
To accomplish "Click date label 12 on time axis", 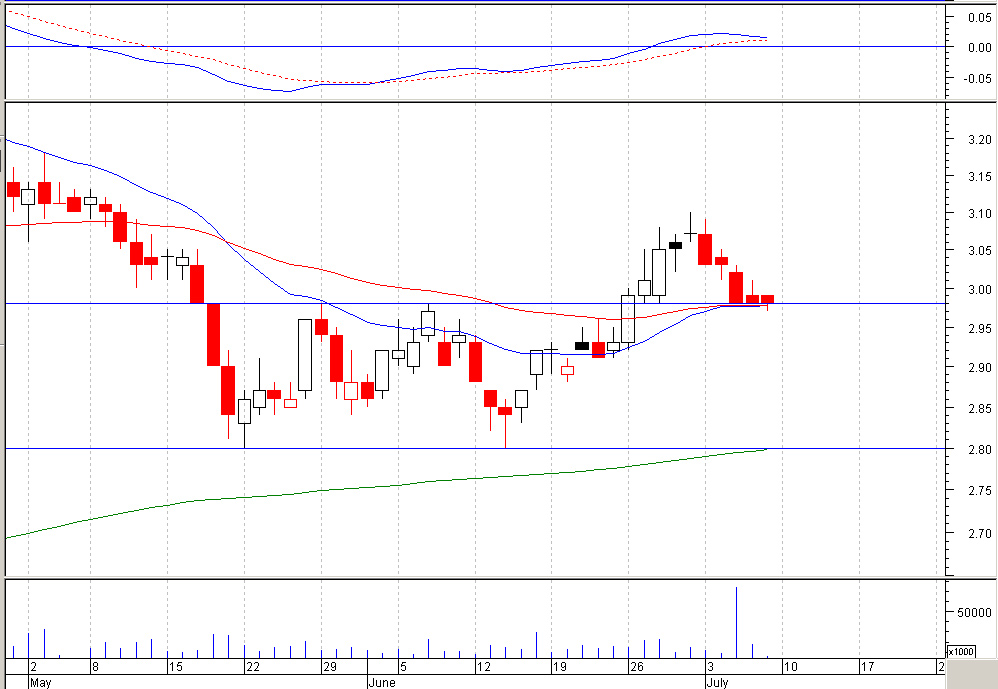I will (x=484, y=667).
